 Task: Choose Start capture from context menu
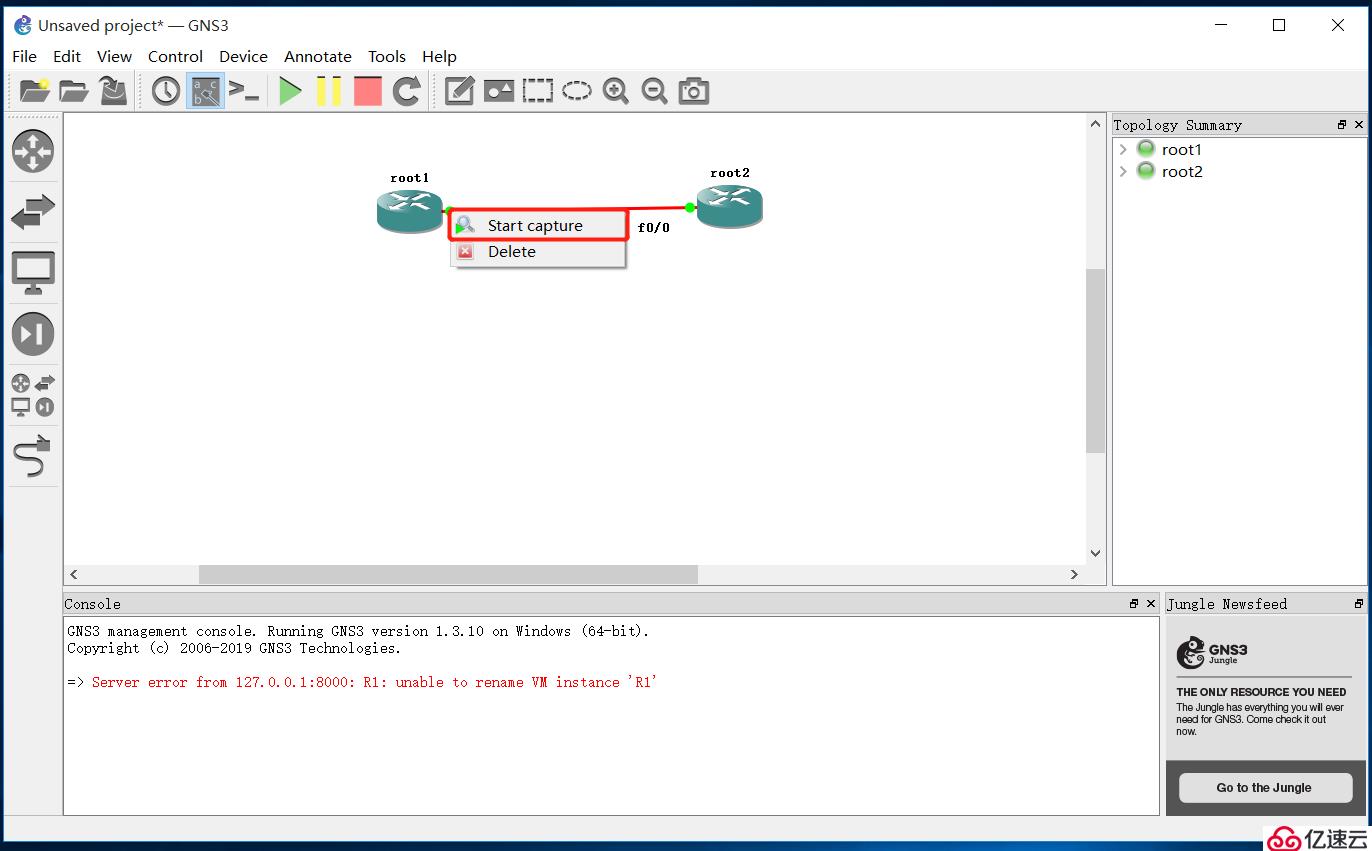tap(538, 226)
